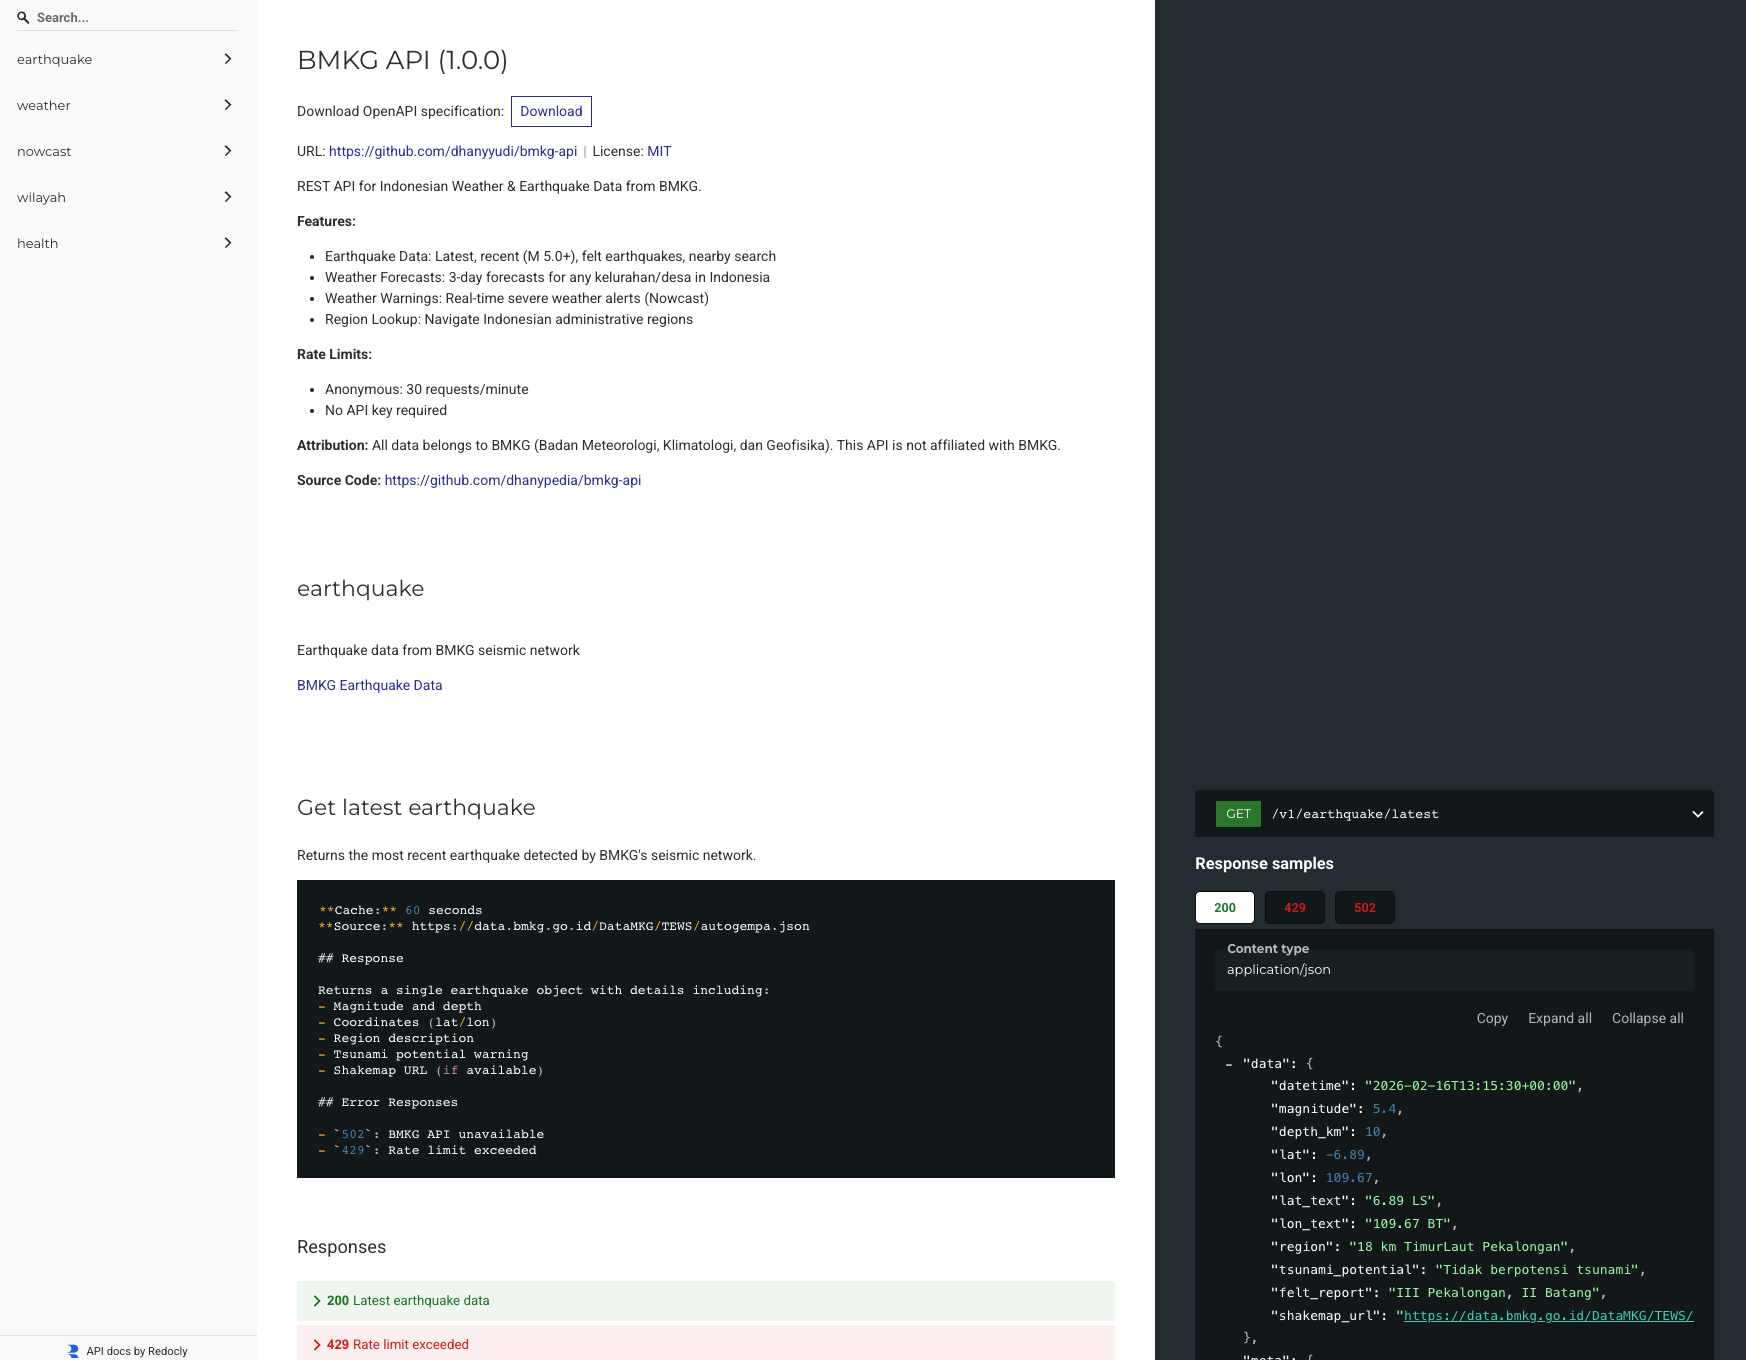
Task: Open the Redocly logo icon
Action: coord(73,1351)
